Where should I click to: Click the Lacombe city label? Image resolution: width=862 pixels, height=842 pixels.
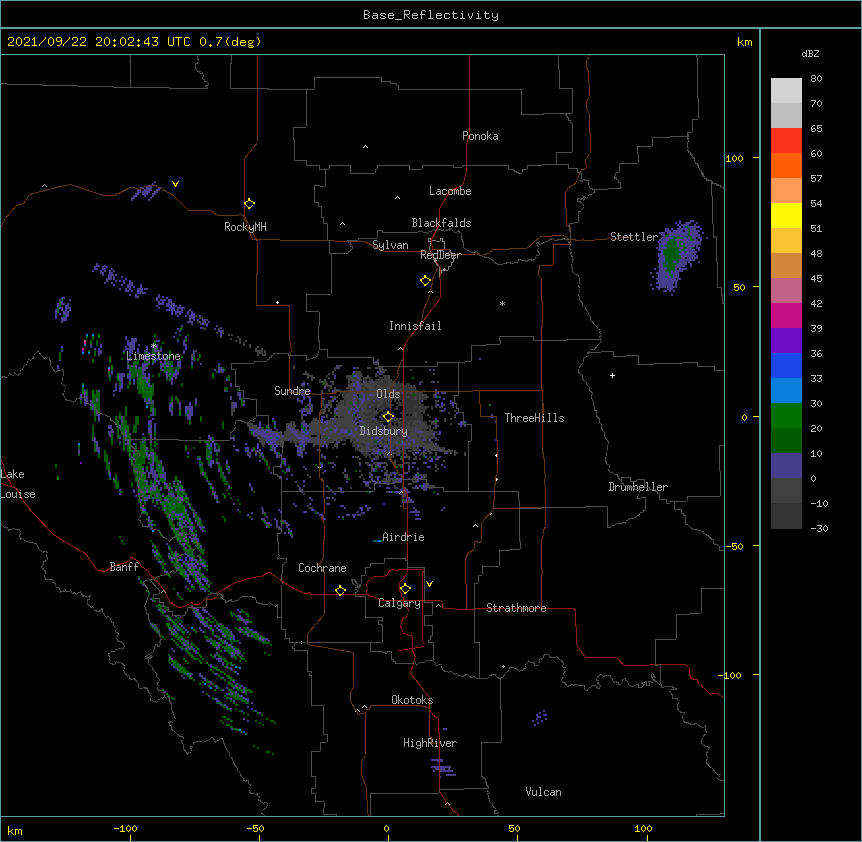coord(450,191)
